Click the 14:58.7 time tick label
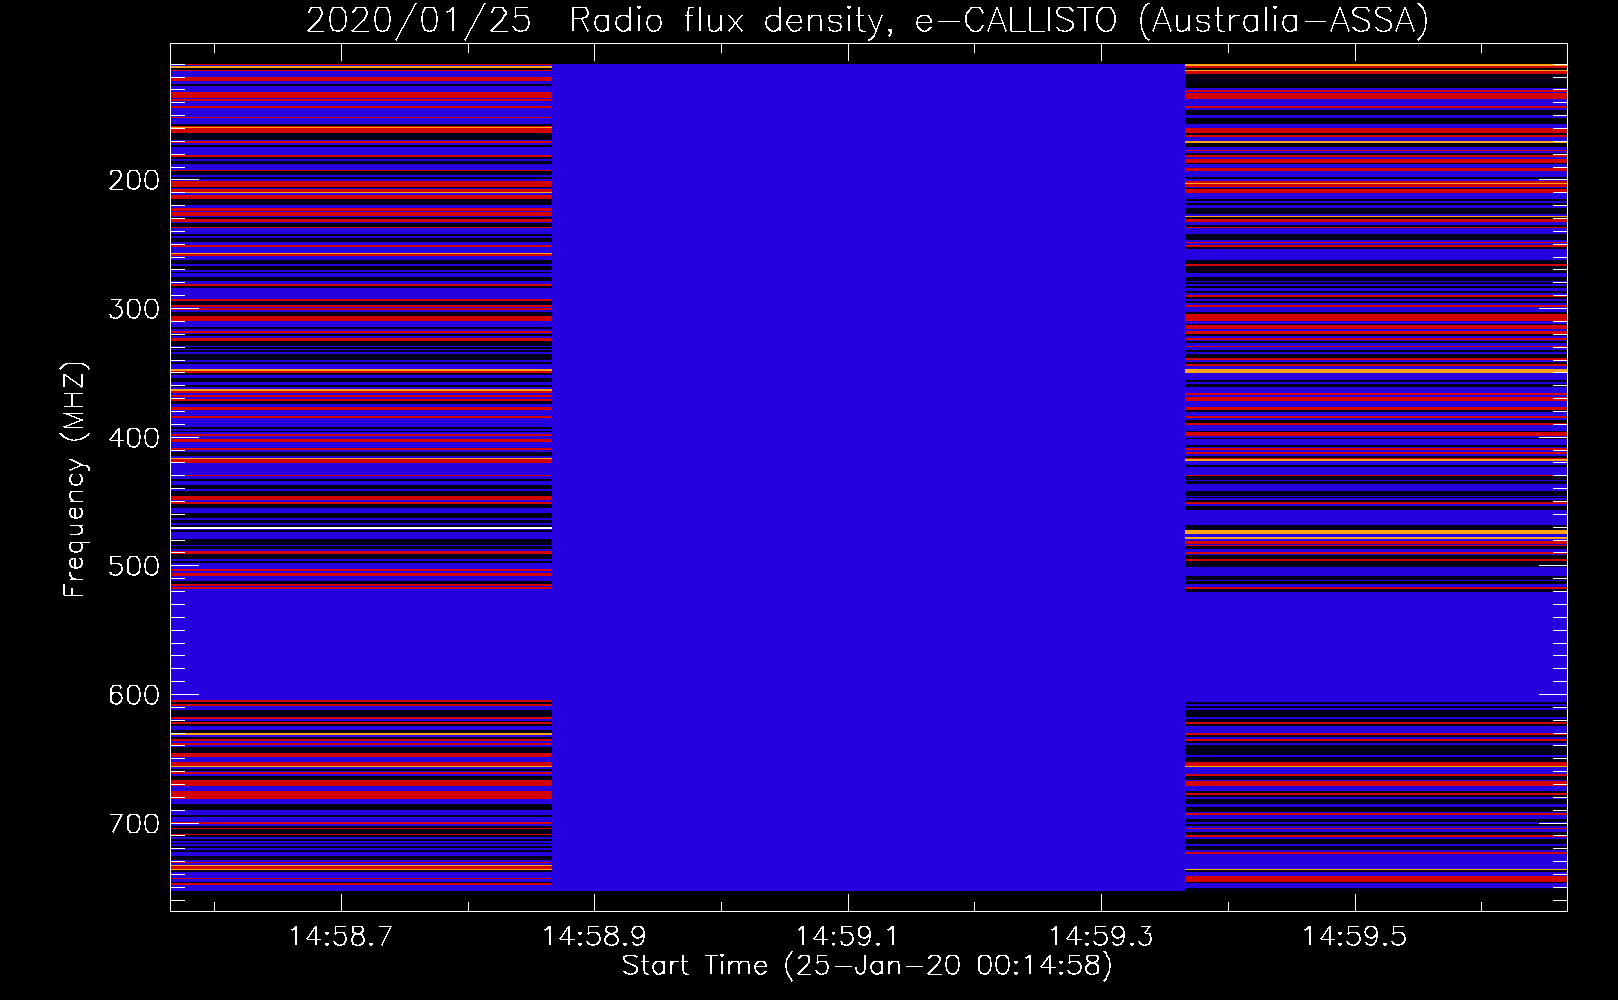1618x1000 pixels. pyautogui.click(x=342, y=937)
